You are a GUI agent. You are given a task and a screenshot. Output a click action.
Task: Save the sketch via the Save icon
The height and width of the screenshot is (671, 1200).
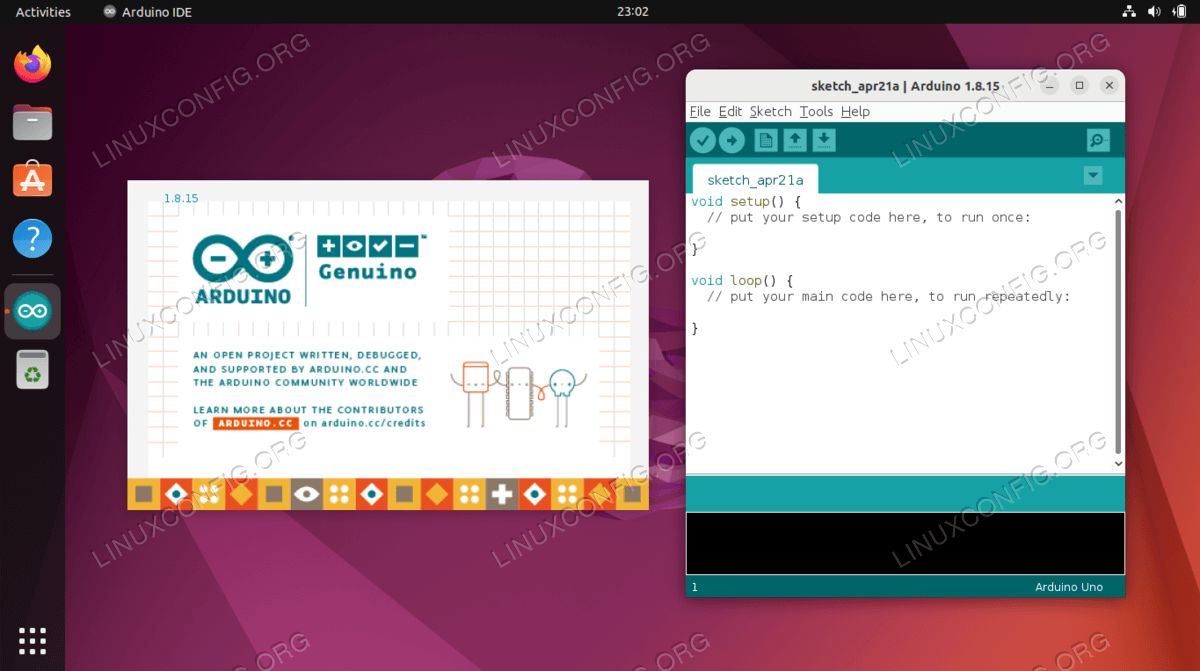(823, 140)
